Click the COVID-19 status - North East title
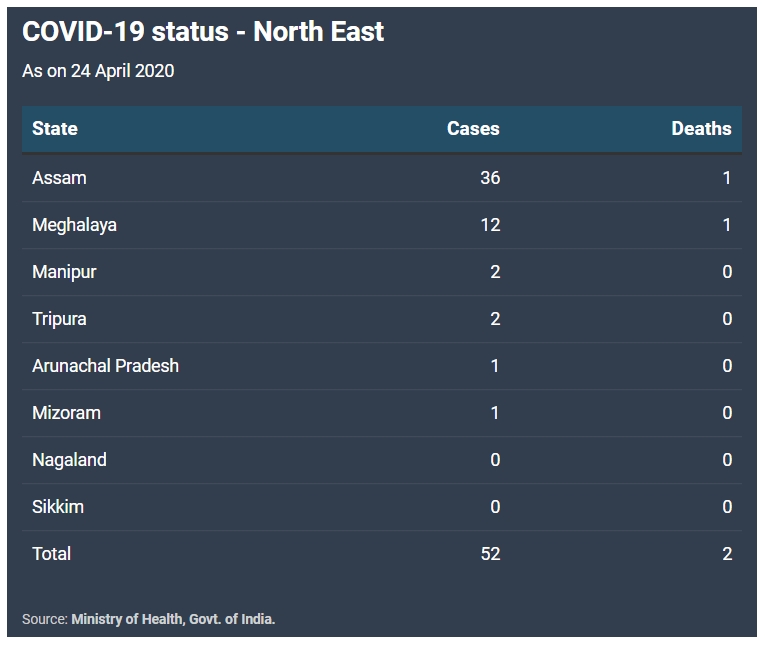This screenshot has width=765, height=646. [x=203, y=32]
